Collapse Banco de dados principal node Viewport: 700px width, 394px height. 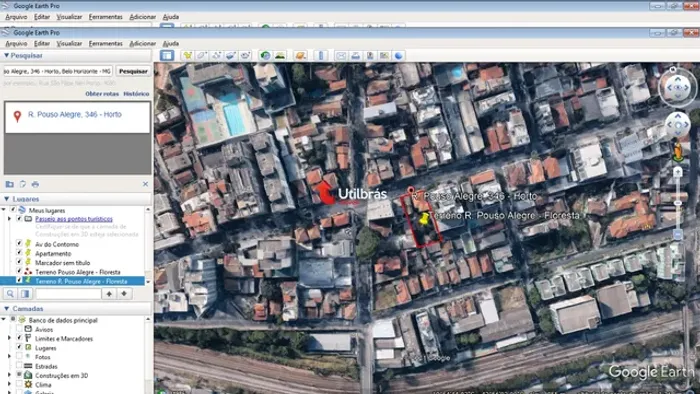tap(4, 319)
